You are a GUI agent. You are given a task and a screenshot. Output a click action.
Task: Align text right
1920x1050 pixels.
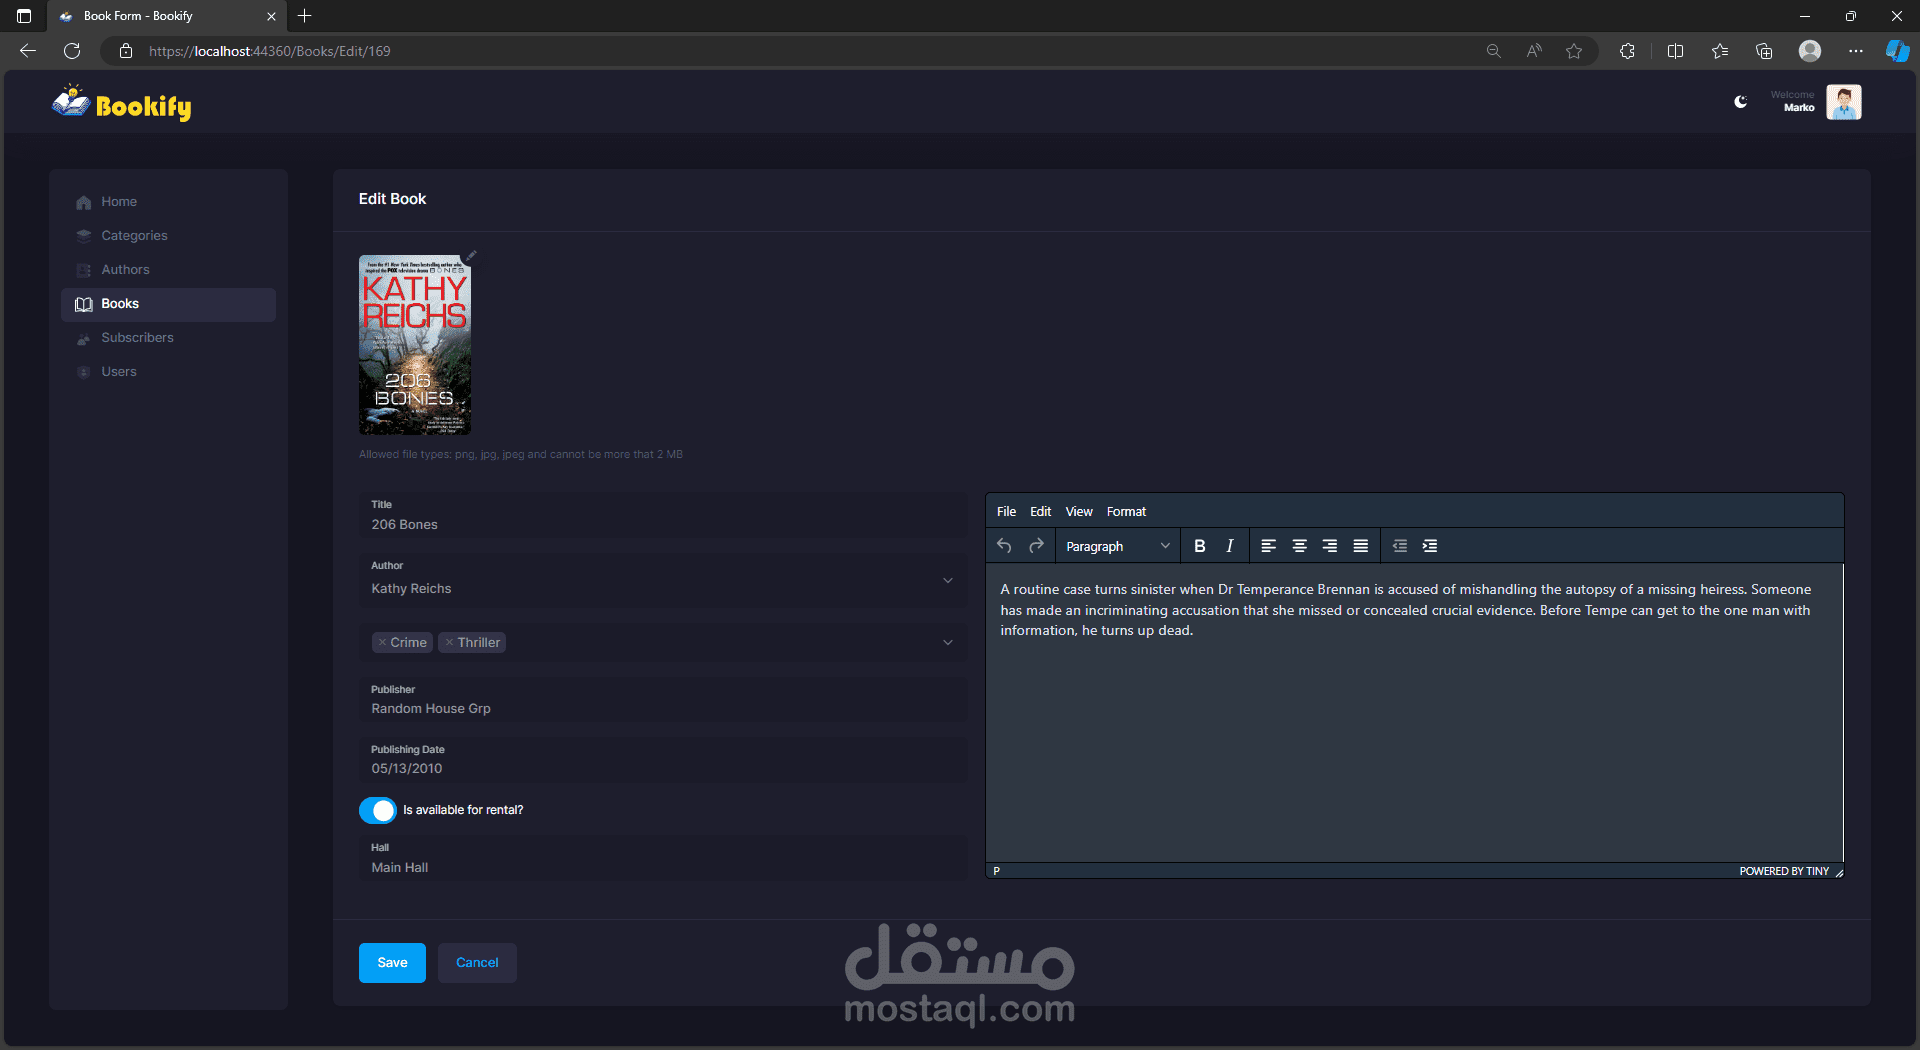click(1329, 546)
